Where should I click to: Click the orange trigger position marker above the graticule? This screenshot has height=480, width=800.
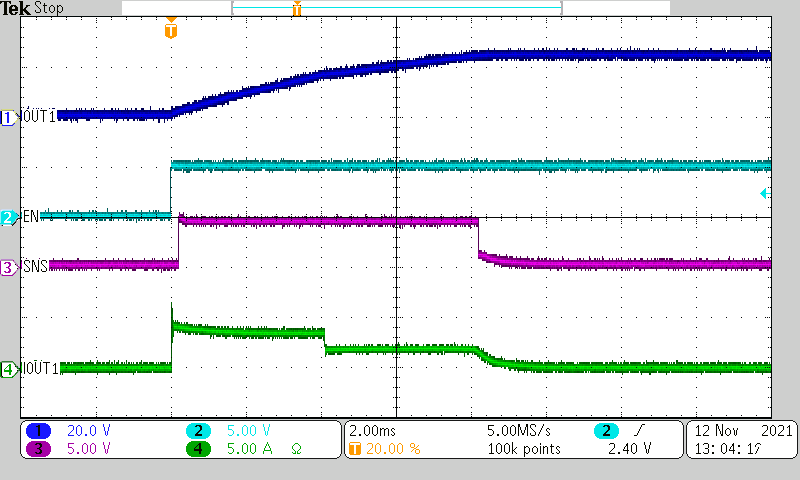(171, 29)
